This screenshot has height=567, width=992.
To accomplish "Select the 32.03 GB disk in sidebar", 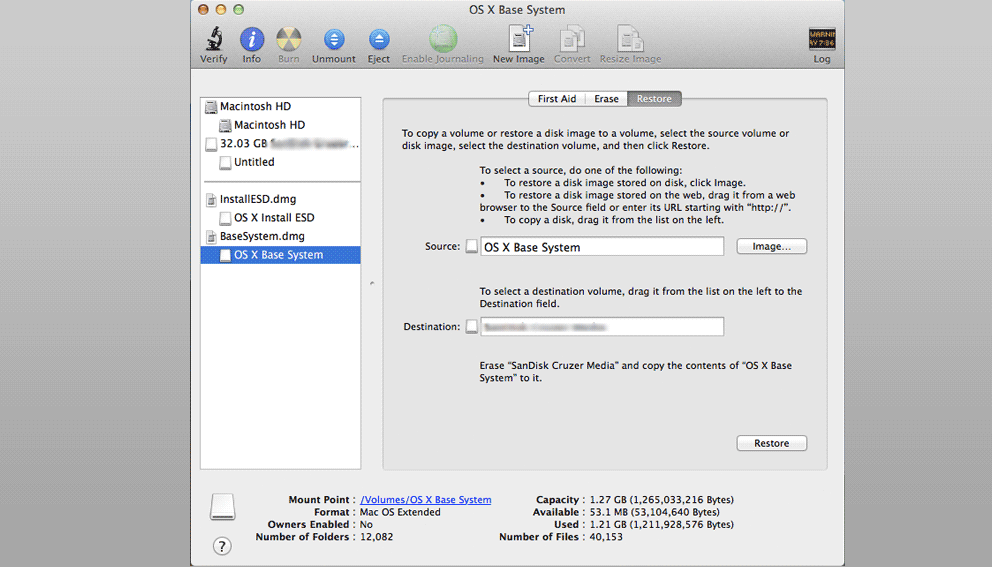I will [x=281, y=144].
